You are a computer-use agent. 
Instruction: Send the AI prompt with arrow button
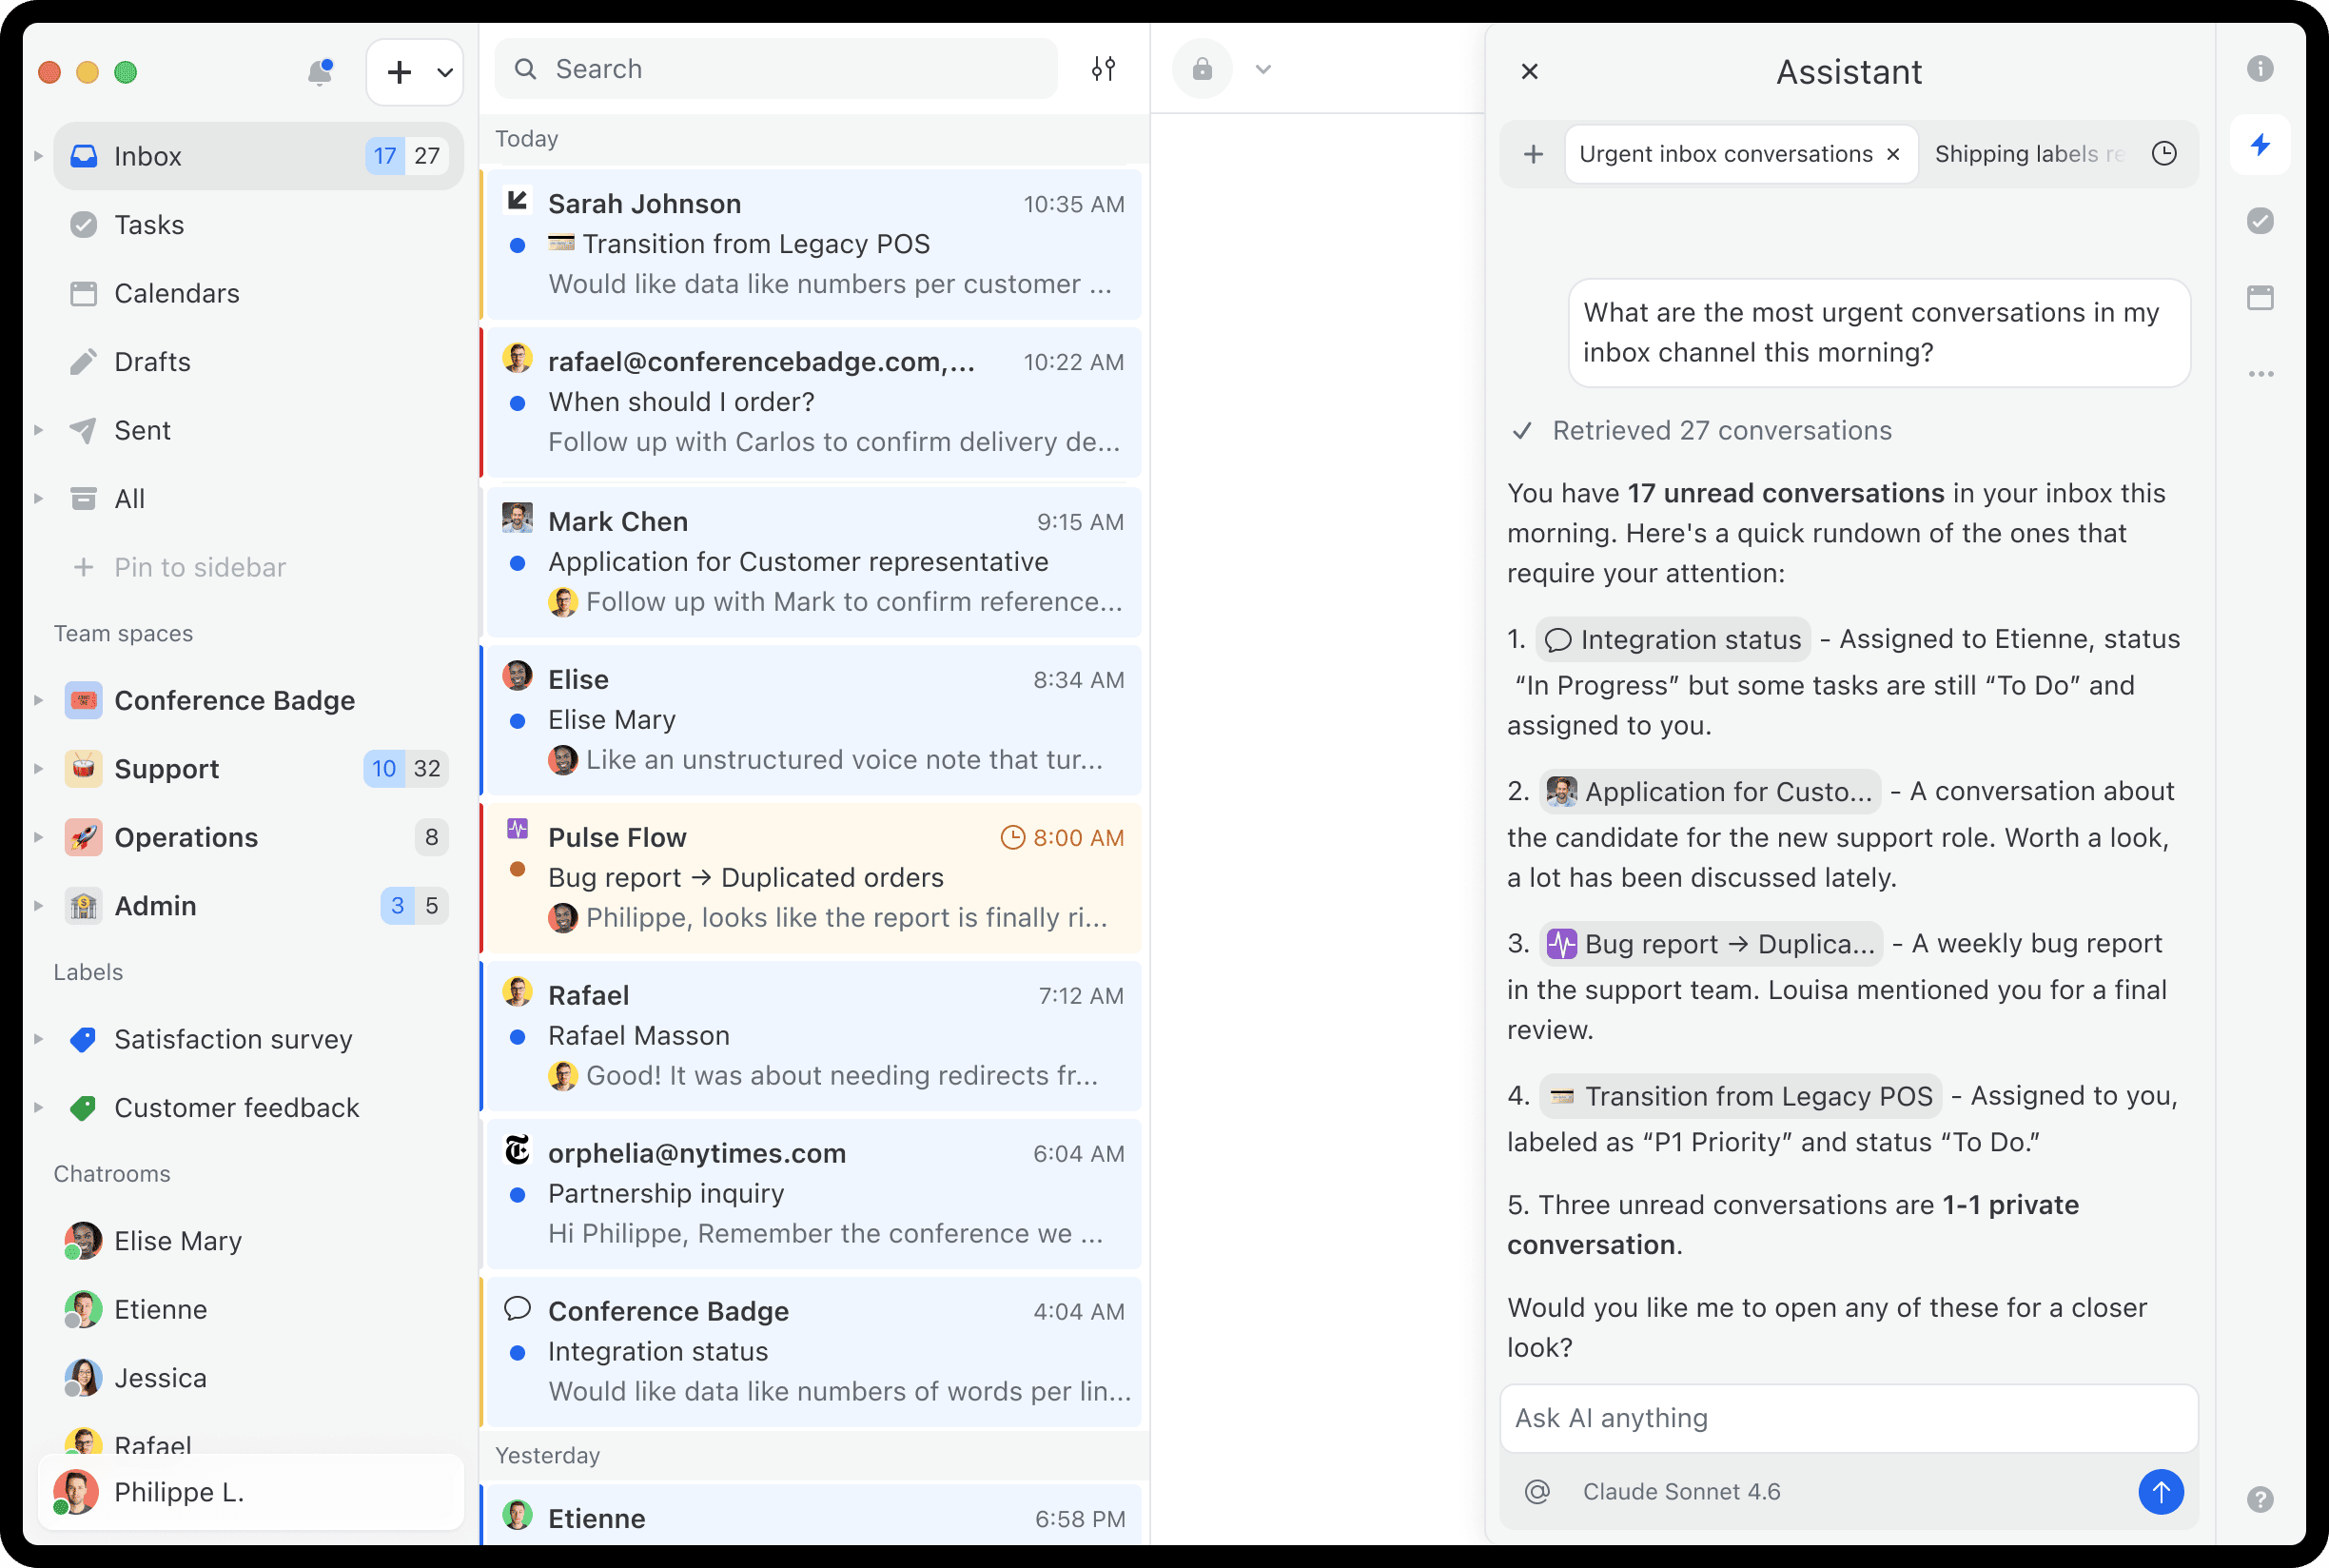pyautogui.click(x=2160, y=1491)
